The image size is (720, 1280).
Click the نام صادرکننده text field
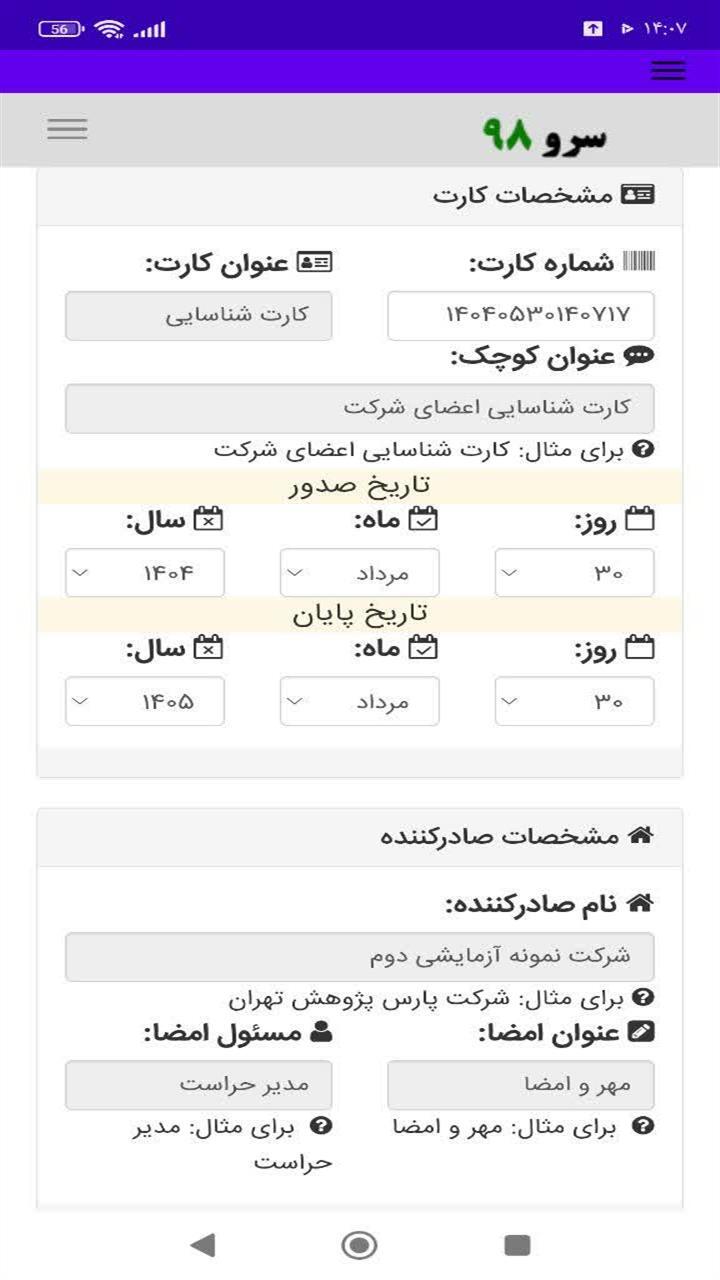point(360,956)
